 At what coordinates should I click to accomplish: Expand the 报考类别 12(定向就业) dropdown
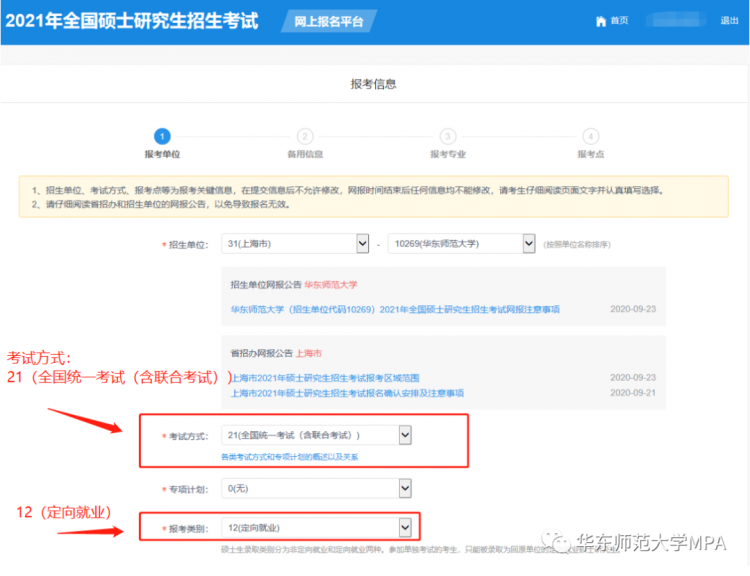coord(317,527)
